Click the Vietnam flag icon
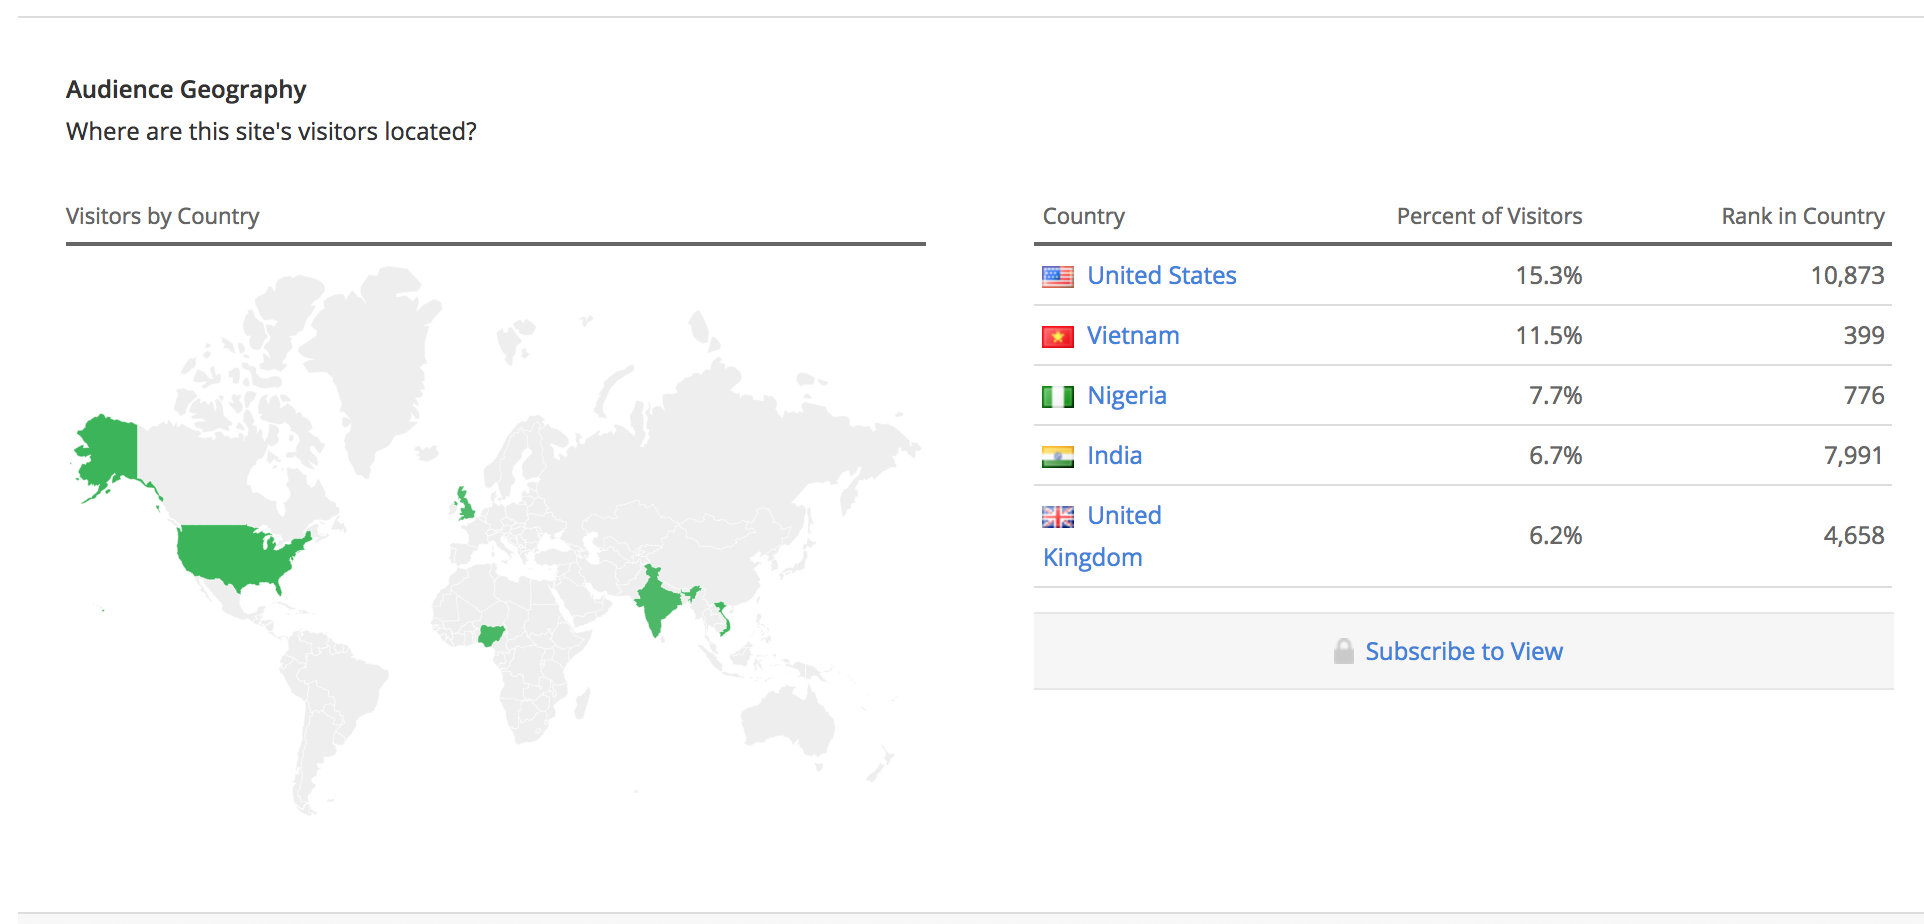This screenshot has height=924, width=1924. 1057,337
